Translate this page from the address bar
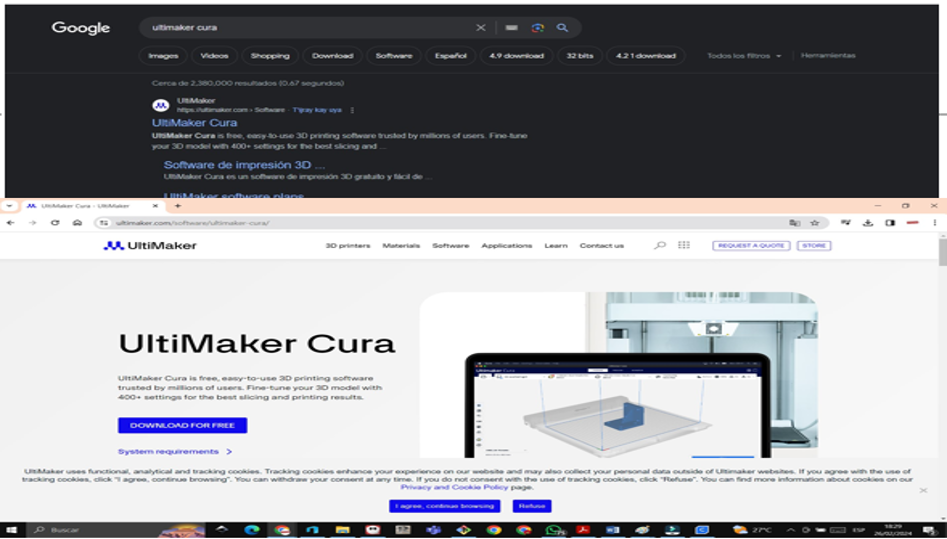The width and height of the screenshot is (947, 539). (795, 223)
